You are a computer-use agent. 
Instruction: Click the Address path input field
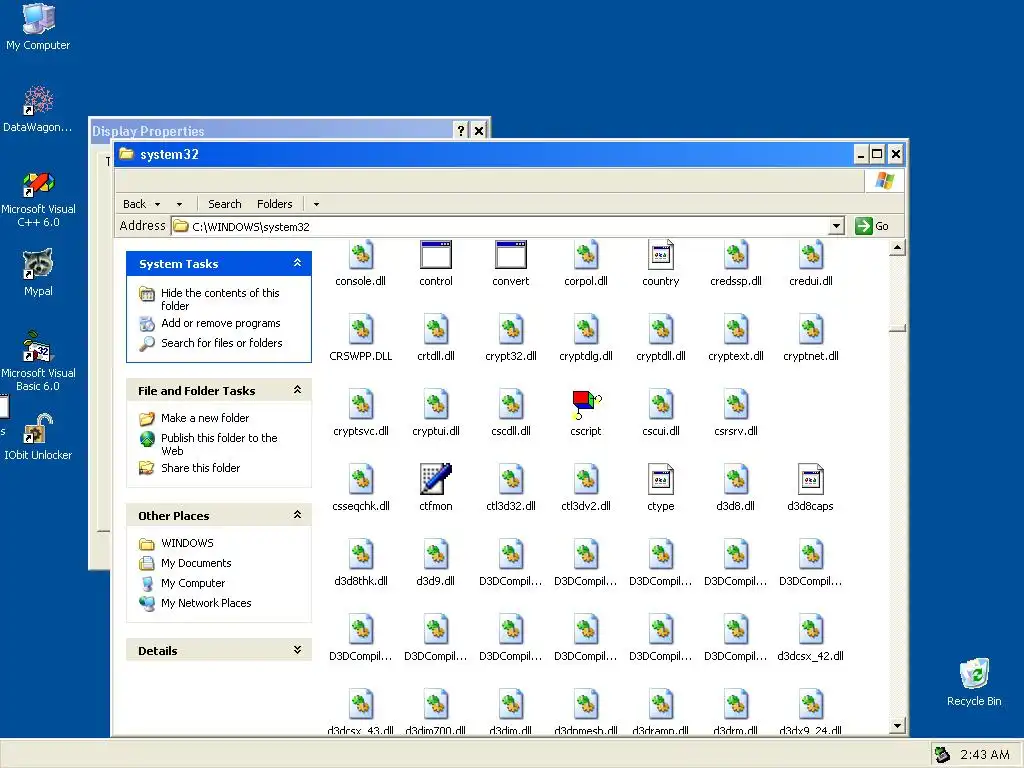click(x=500, y=226)
